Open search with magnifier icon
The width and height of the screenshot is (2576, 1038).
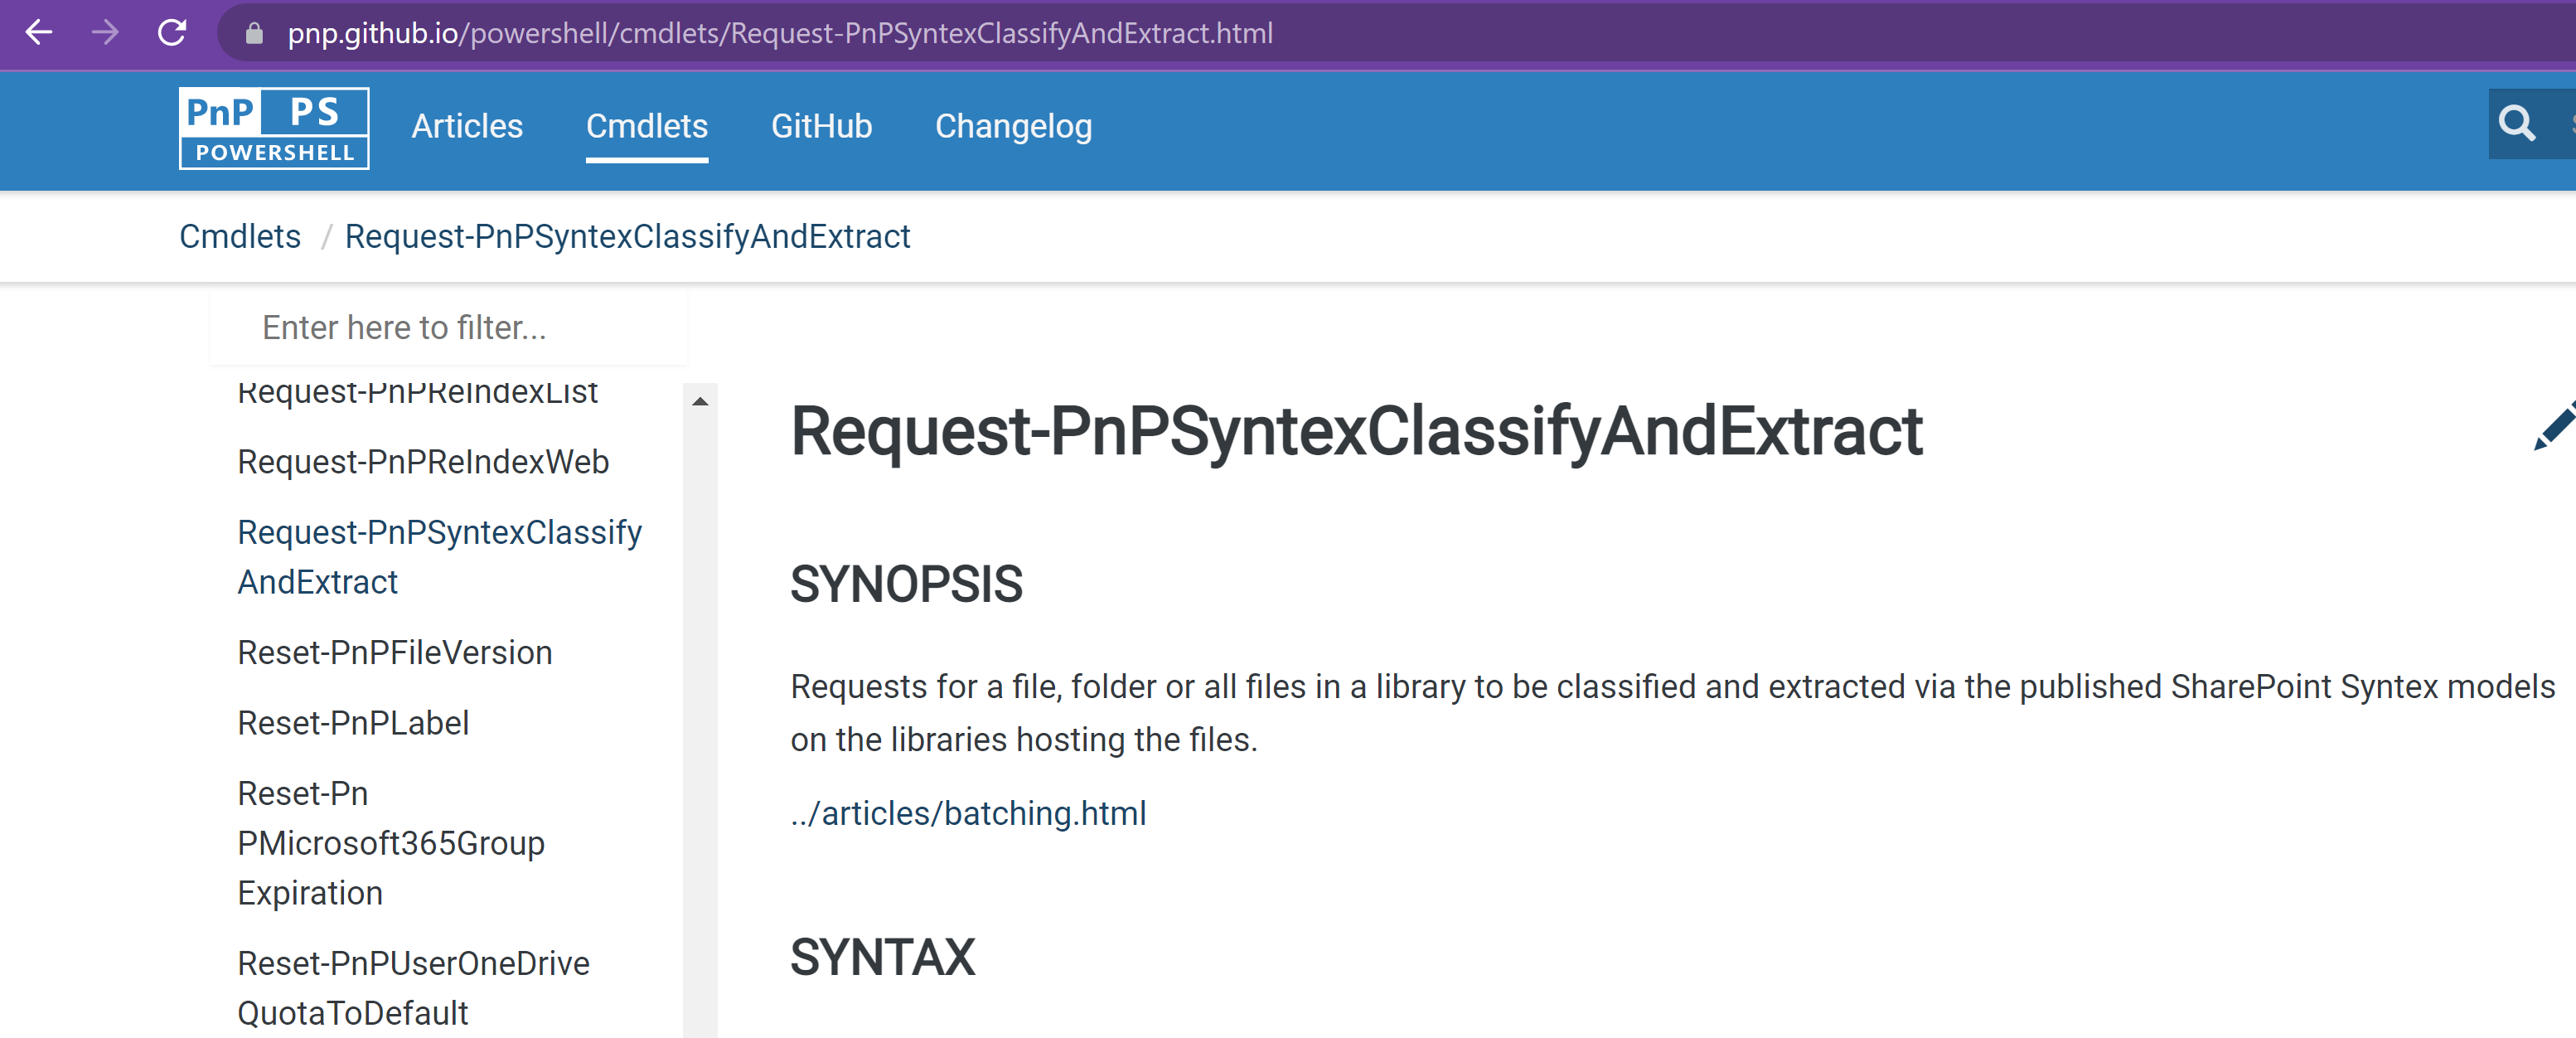2516,124
